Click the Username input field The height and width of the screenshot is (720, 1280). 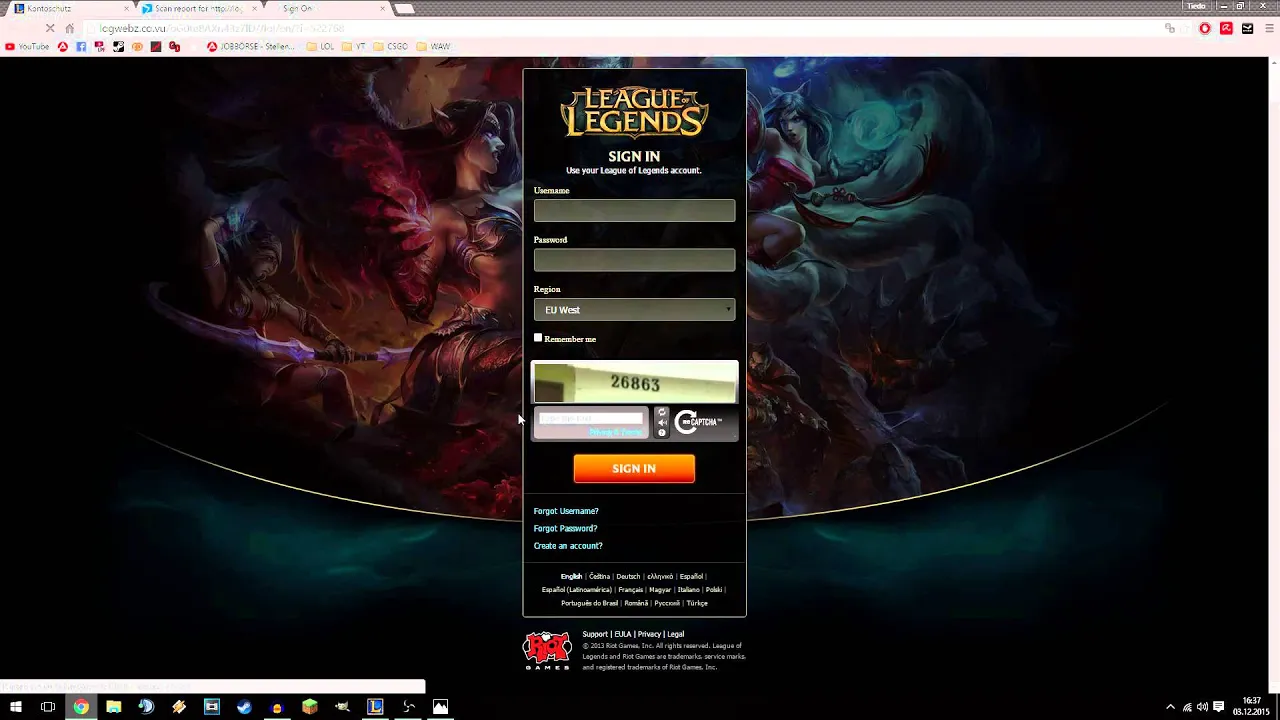pos(634,210)
